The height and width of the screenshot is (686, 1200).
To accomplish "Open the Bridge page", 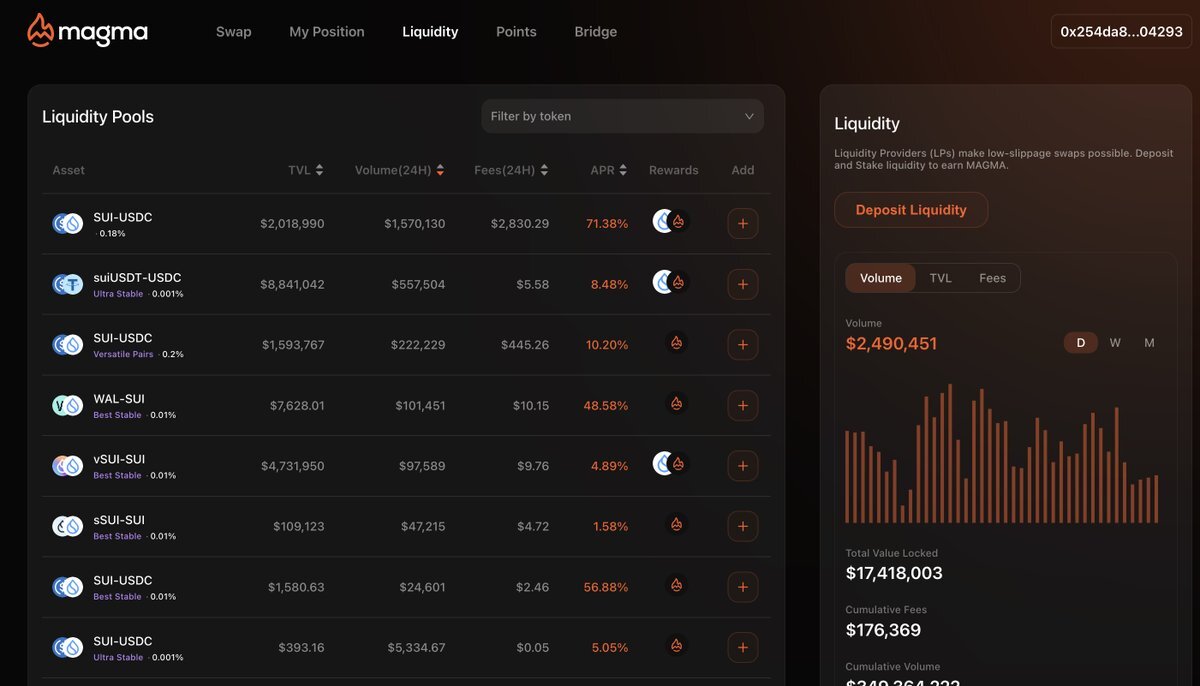I will [x=596, y=32].
